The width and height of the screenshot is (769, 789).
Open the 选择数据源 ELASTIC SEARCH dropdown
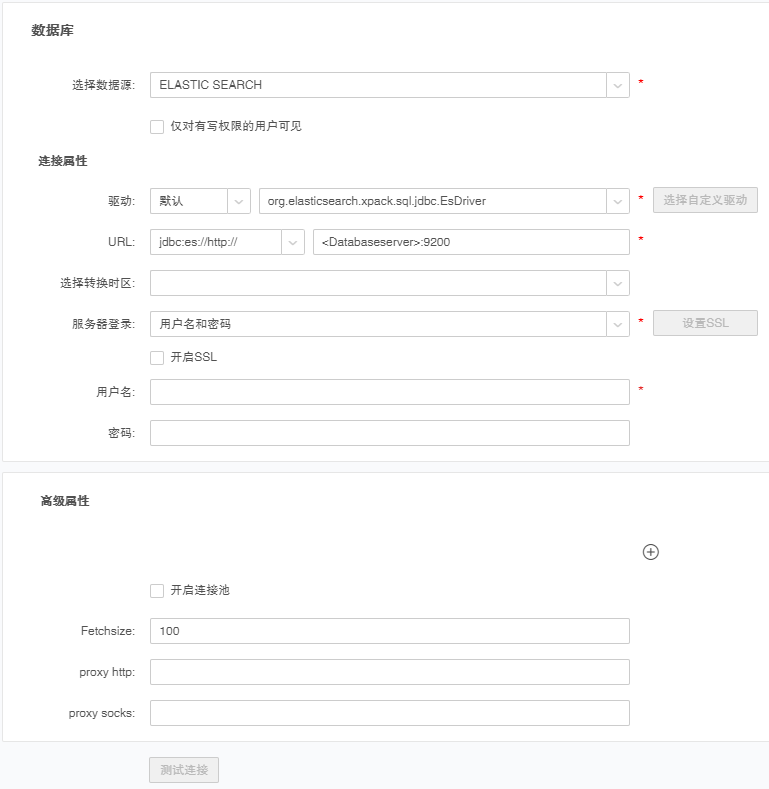(x=390, y=85)
